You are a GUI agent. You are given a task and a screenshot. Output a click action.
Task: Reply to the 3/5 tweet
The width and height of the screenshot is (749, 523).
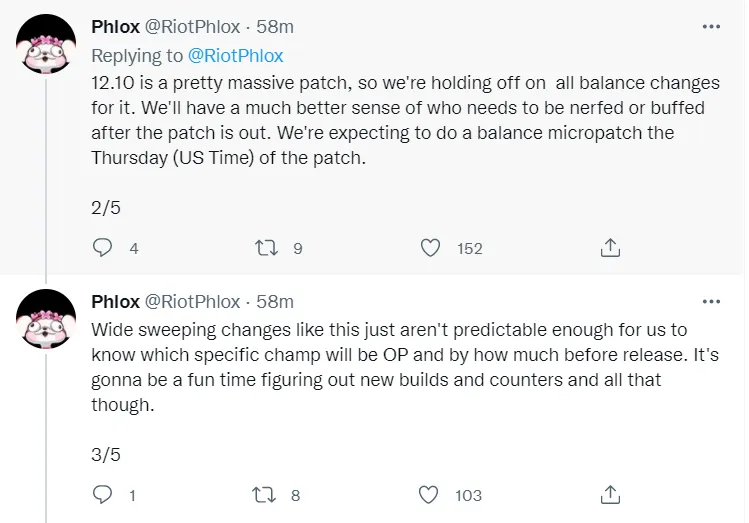click(x=102, y=494)
